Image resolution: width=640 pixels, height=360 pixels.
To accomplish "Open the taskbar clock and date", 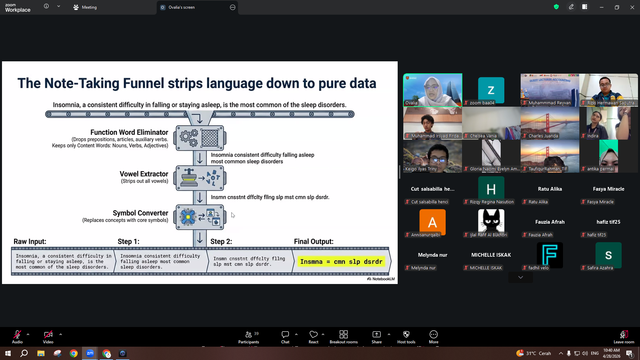I will (611, 353).
